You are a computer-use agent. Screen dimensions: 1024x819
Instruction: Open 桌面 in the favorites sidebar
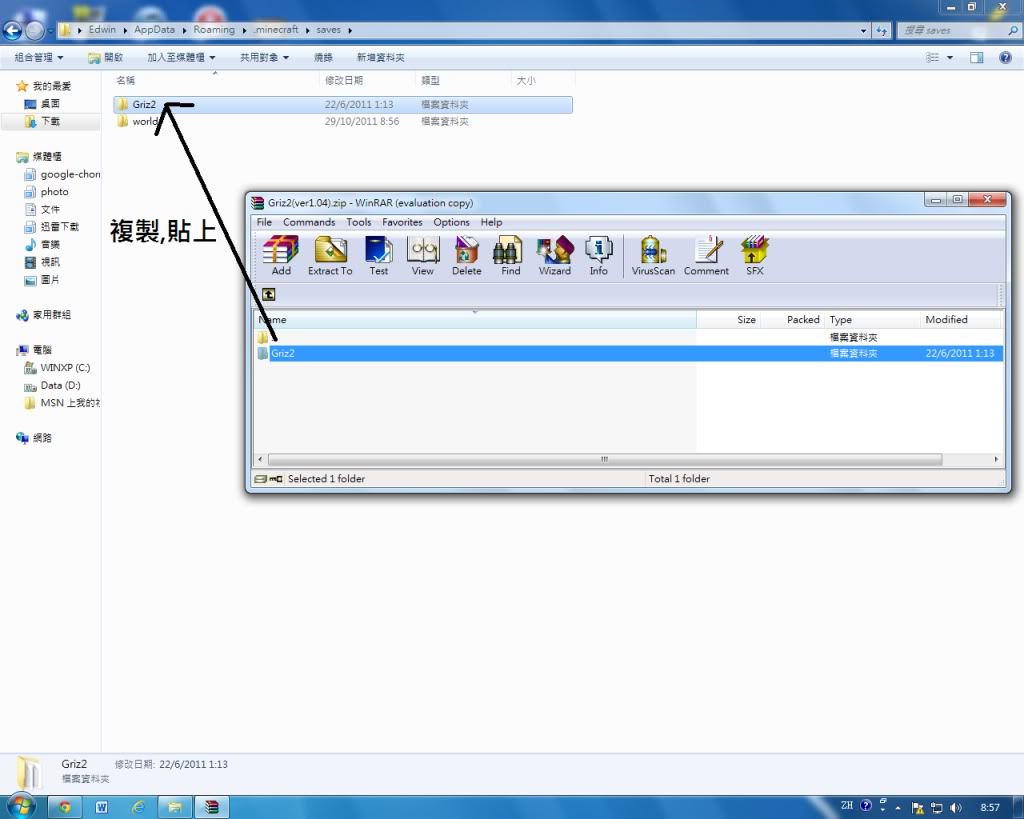(51, 104)
